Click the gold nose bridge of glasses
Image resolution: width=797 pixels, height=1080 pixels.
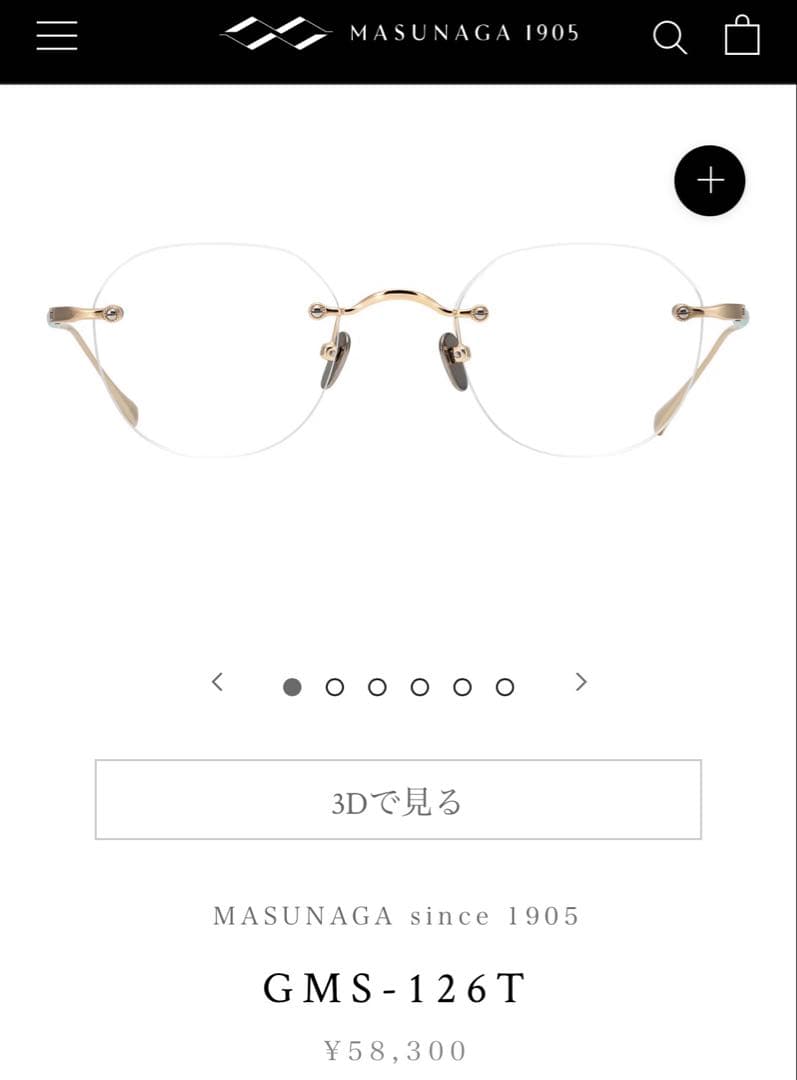(398, 304)
